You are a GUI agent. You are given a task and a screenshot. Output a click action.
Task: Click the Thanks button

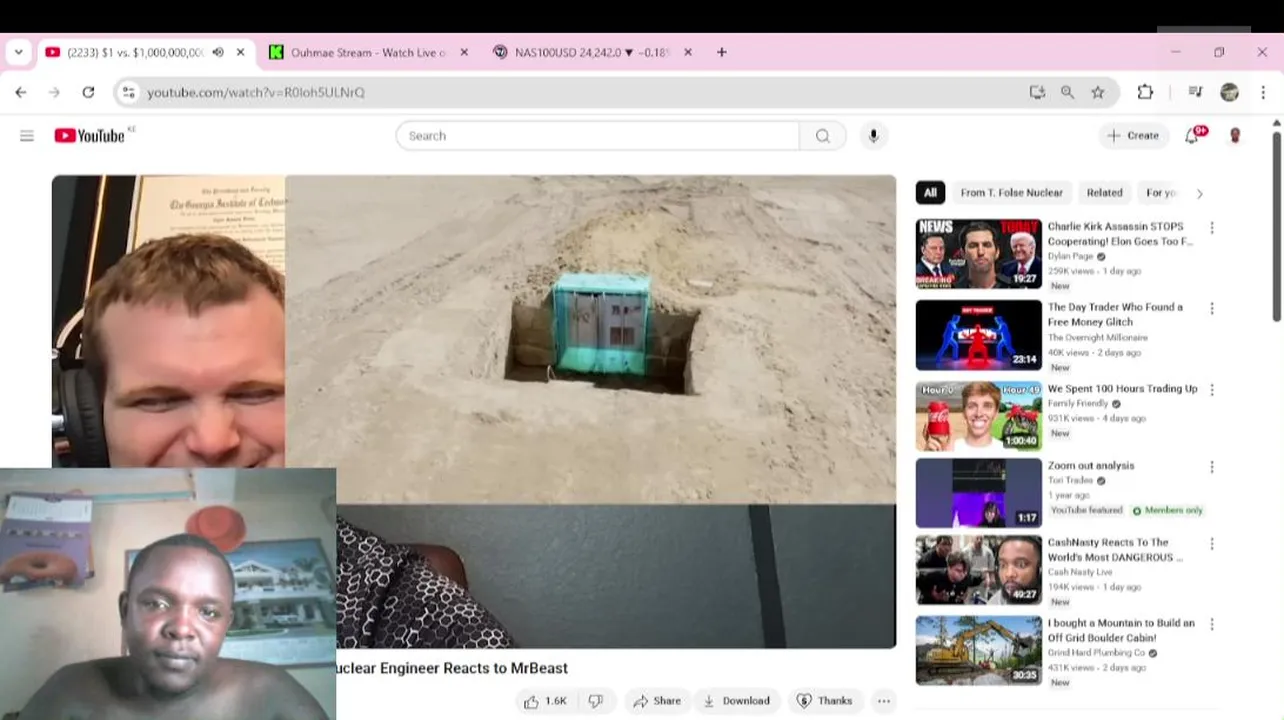coord(825,701)
